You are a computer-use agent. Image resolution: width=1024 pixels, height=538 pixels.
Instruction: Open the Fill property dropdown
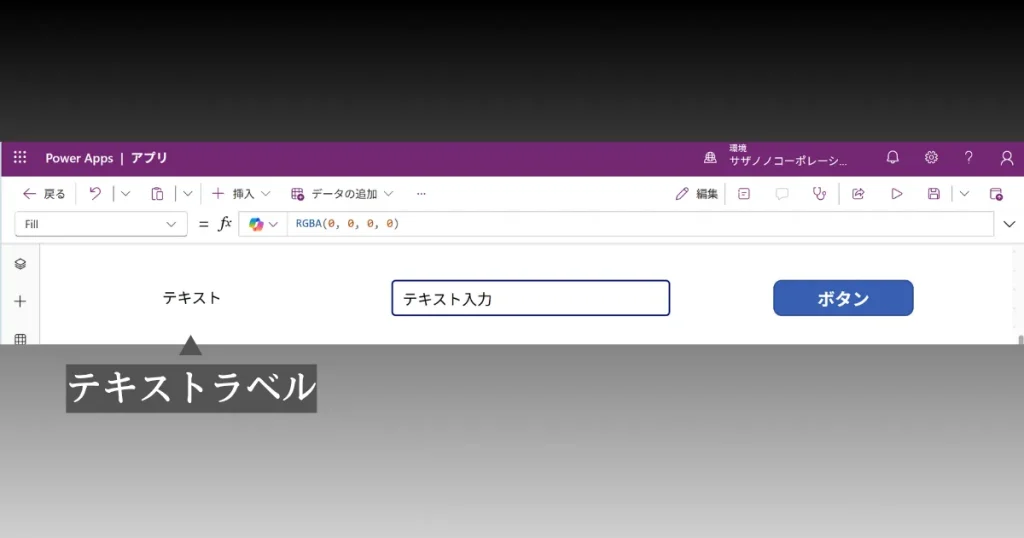pyautogui.click(x=100, y=224)
